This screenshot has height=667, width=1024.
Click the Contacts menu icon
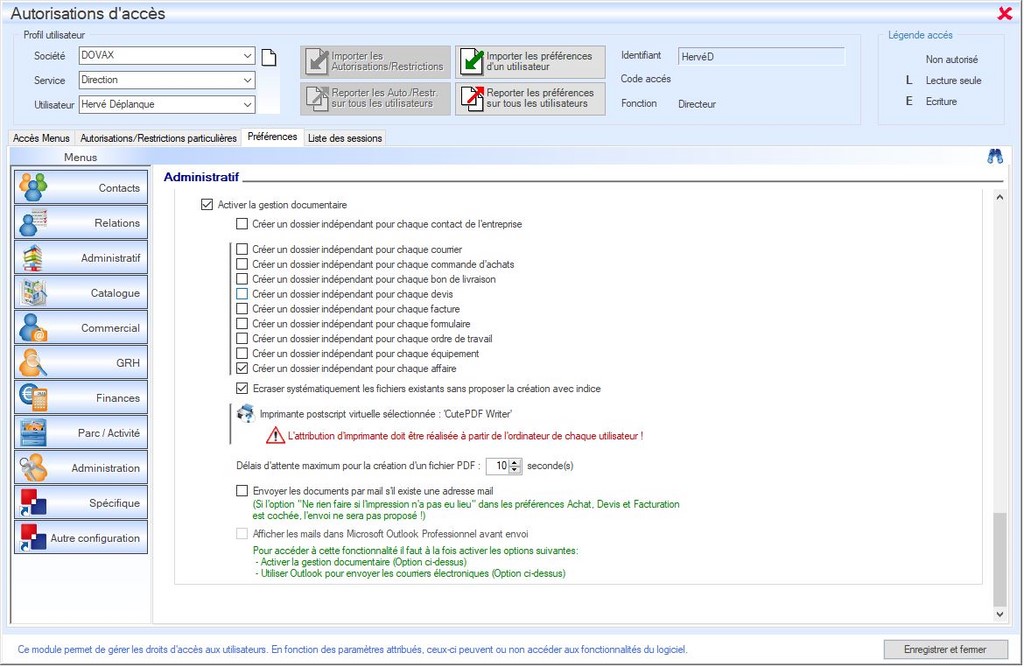33,187
